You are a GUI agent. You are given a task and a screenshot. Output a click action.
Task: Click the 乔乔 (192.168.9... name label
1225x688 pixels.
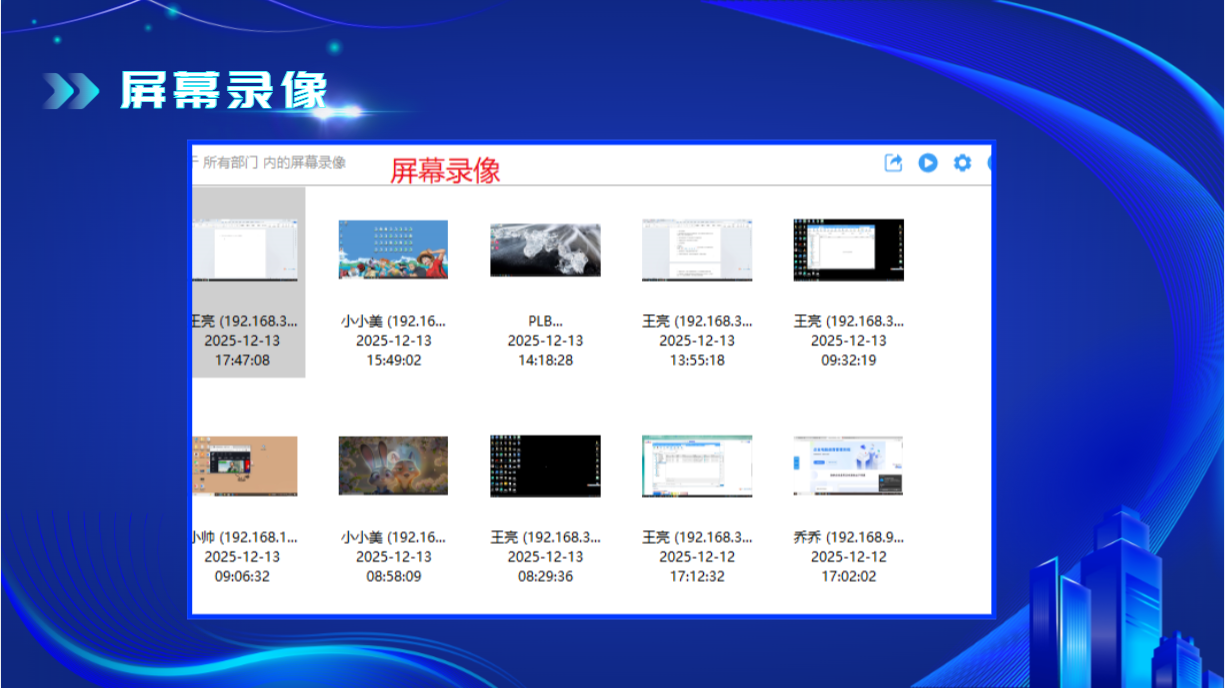[848, 537]
